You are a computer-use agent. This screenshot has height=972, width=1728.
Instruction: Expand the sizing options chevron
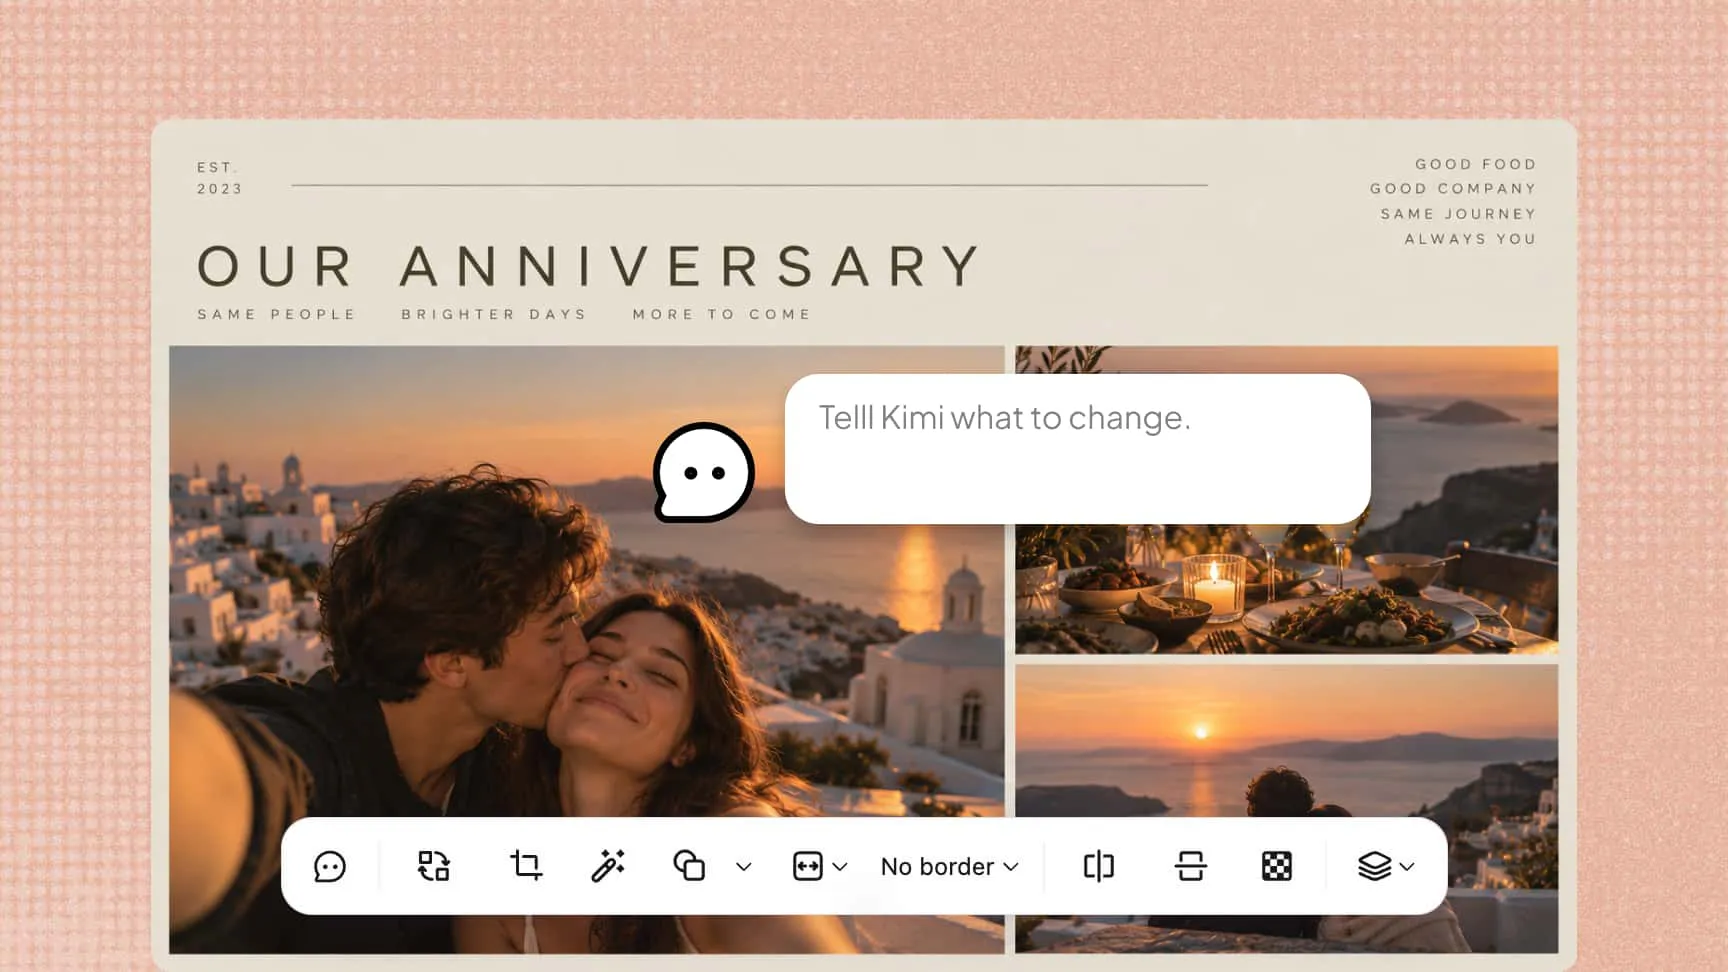[840, 867]
